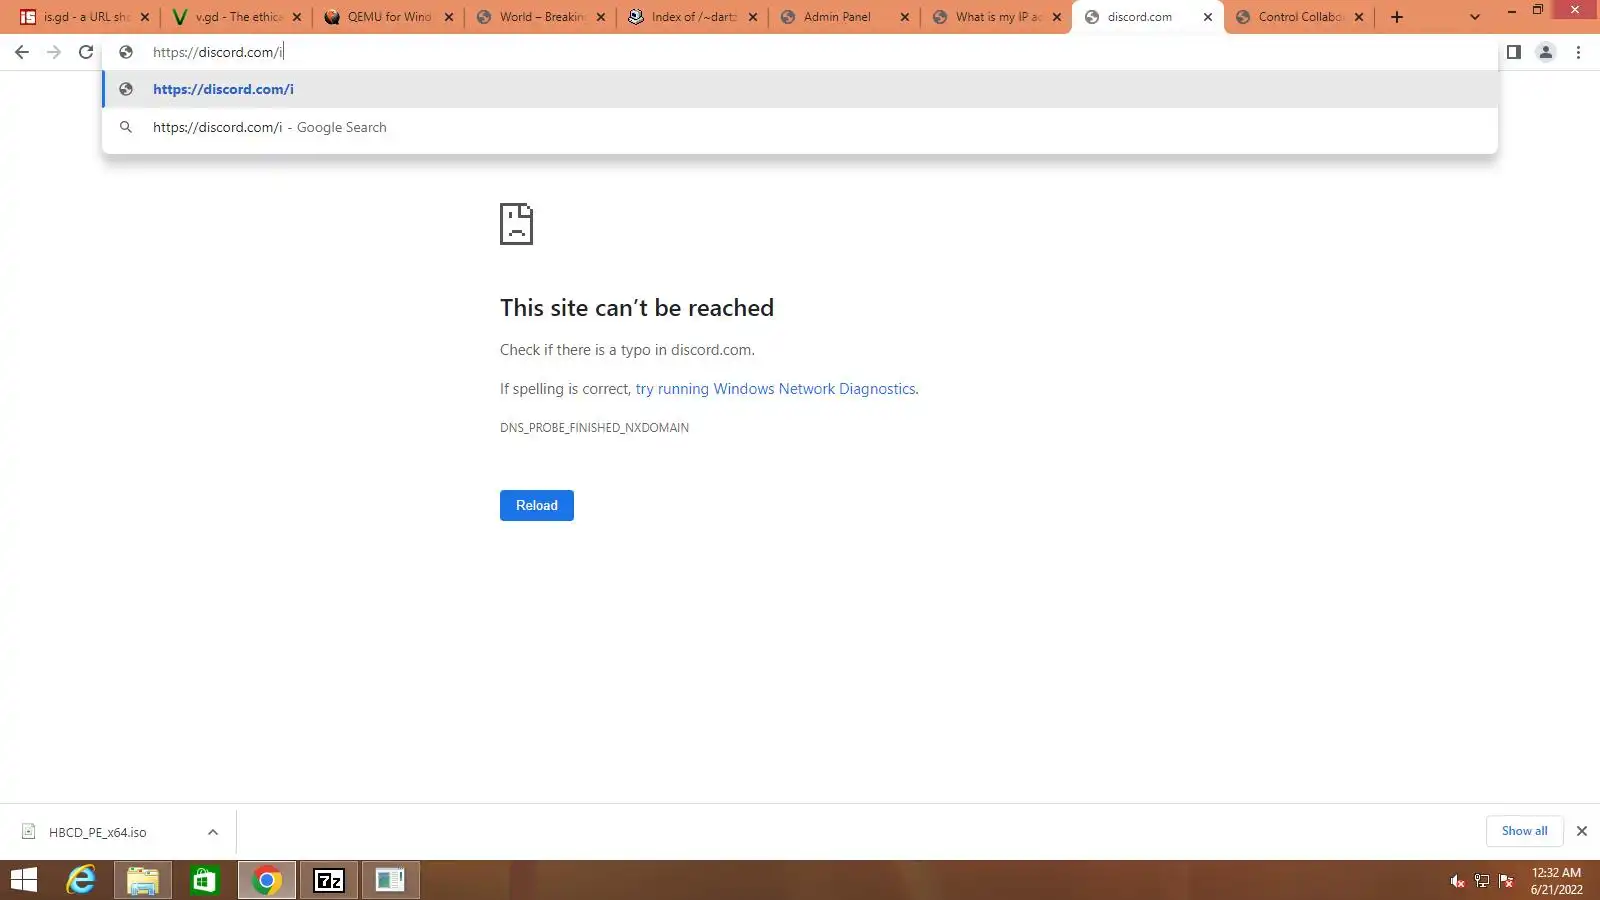The width and height of the screenshot is (1600, 900).
Task: Close the downloads bar
Action: (1582, 831)
